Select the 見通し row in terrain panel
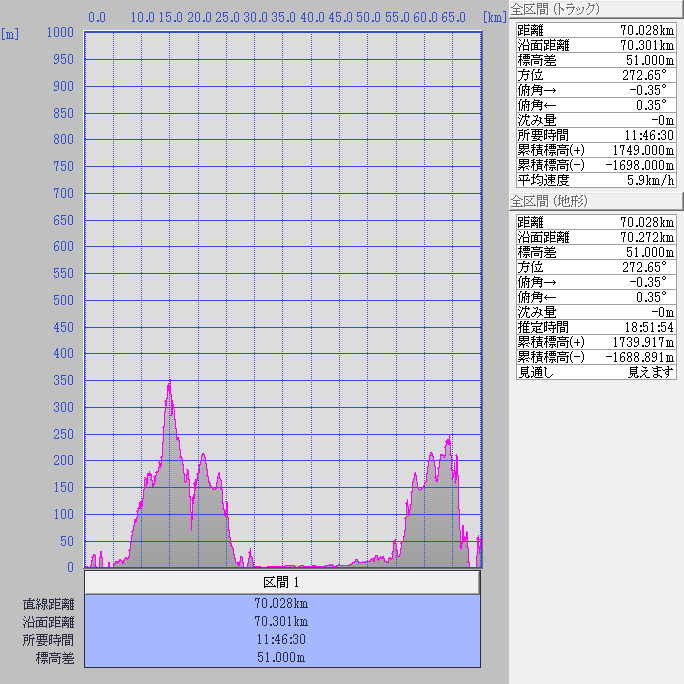The image size is (684, 684). coord(596,372)
